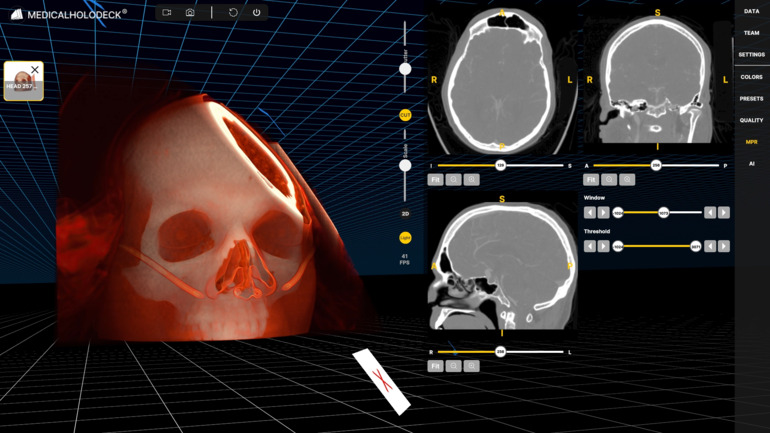Click the Cutter vertical slider handle
This screenshot has height=433, width=770.
pos(405,69)
